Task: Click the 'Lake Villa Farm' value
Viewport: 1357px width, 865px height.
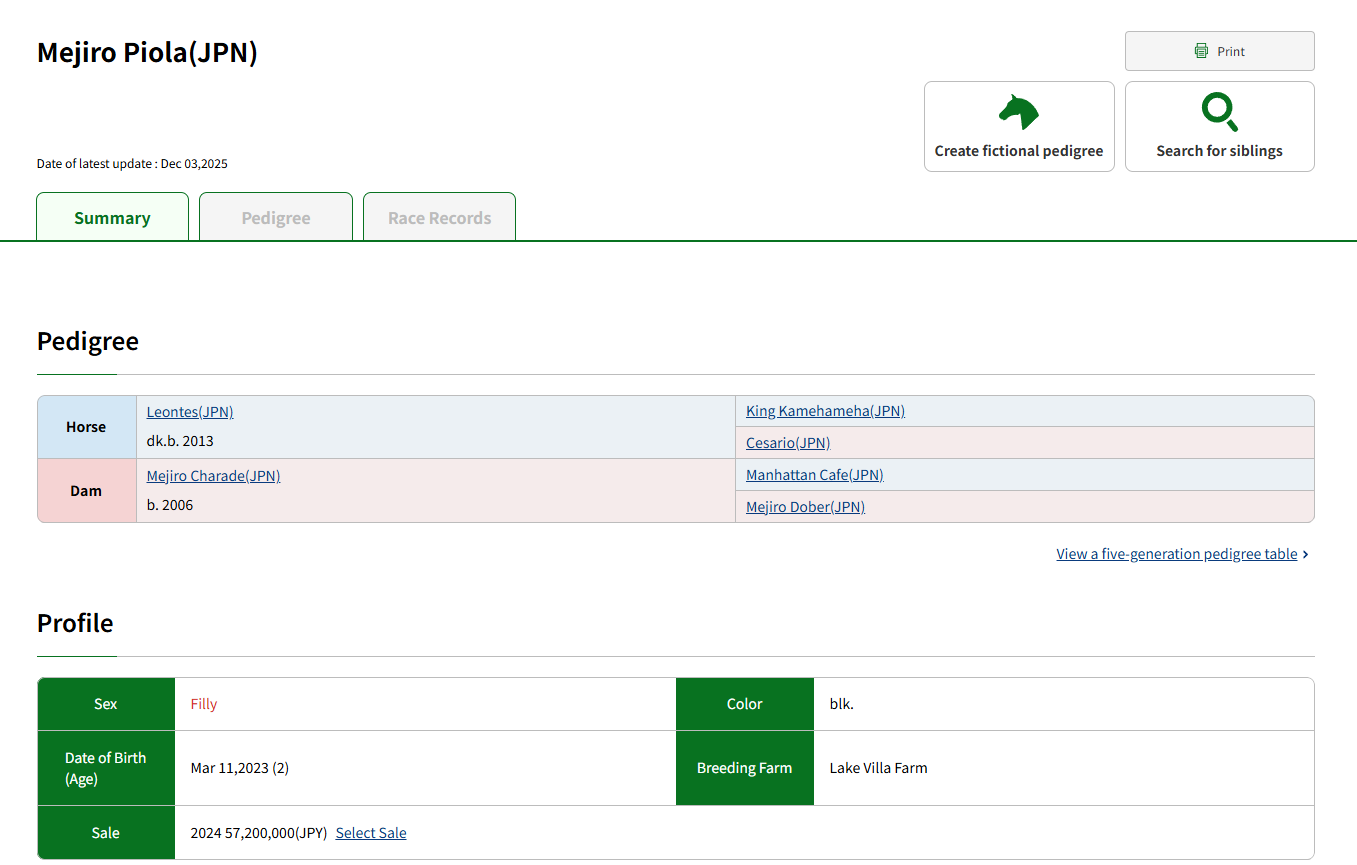Action: (x=879, y=768)
